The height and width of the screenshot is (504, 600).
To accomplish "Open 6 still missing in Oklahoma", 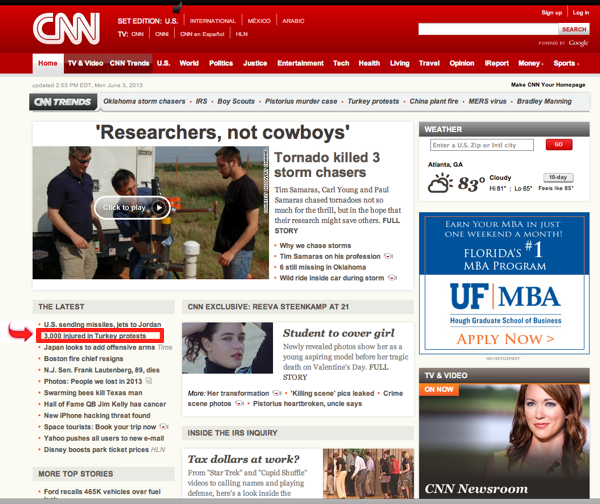I will pyautogui.click(x=323, y=267).
